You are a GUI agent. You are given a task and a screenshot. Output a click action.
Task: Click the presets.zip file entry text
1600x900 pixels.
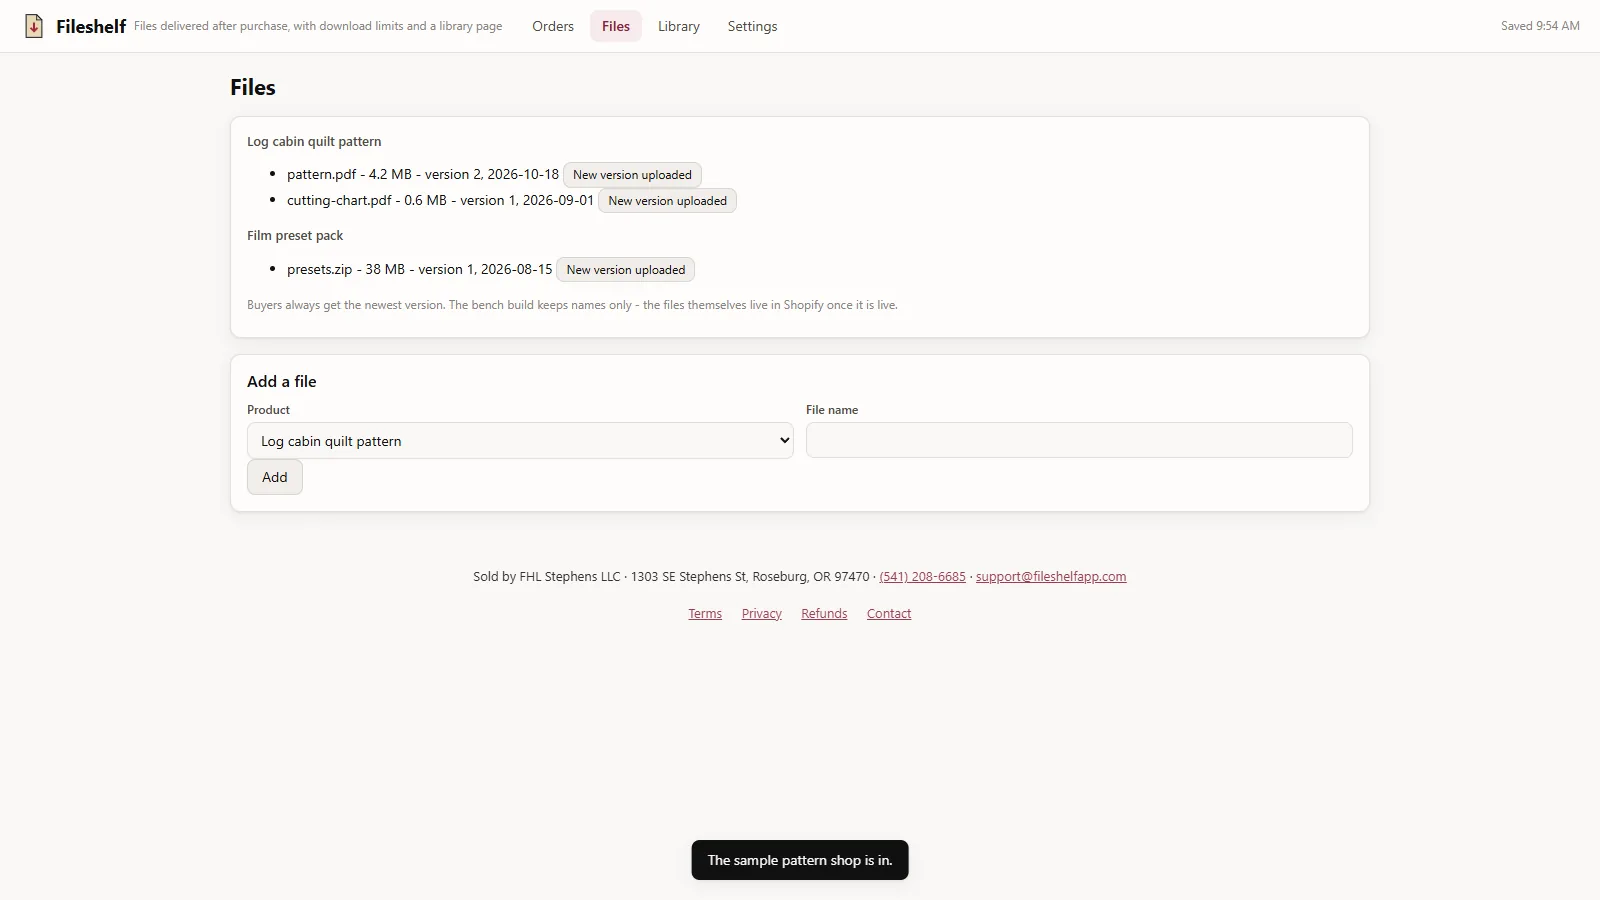(419, 269)
